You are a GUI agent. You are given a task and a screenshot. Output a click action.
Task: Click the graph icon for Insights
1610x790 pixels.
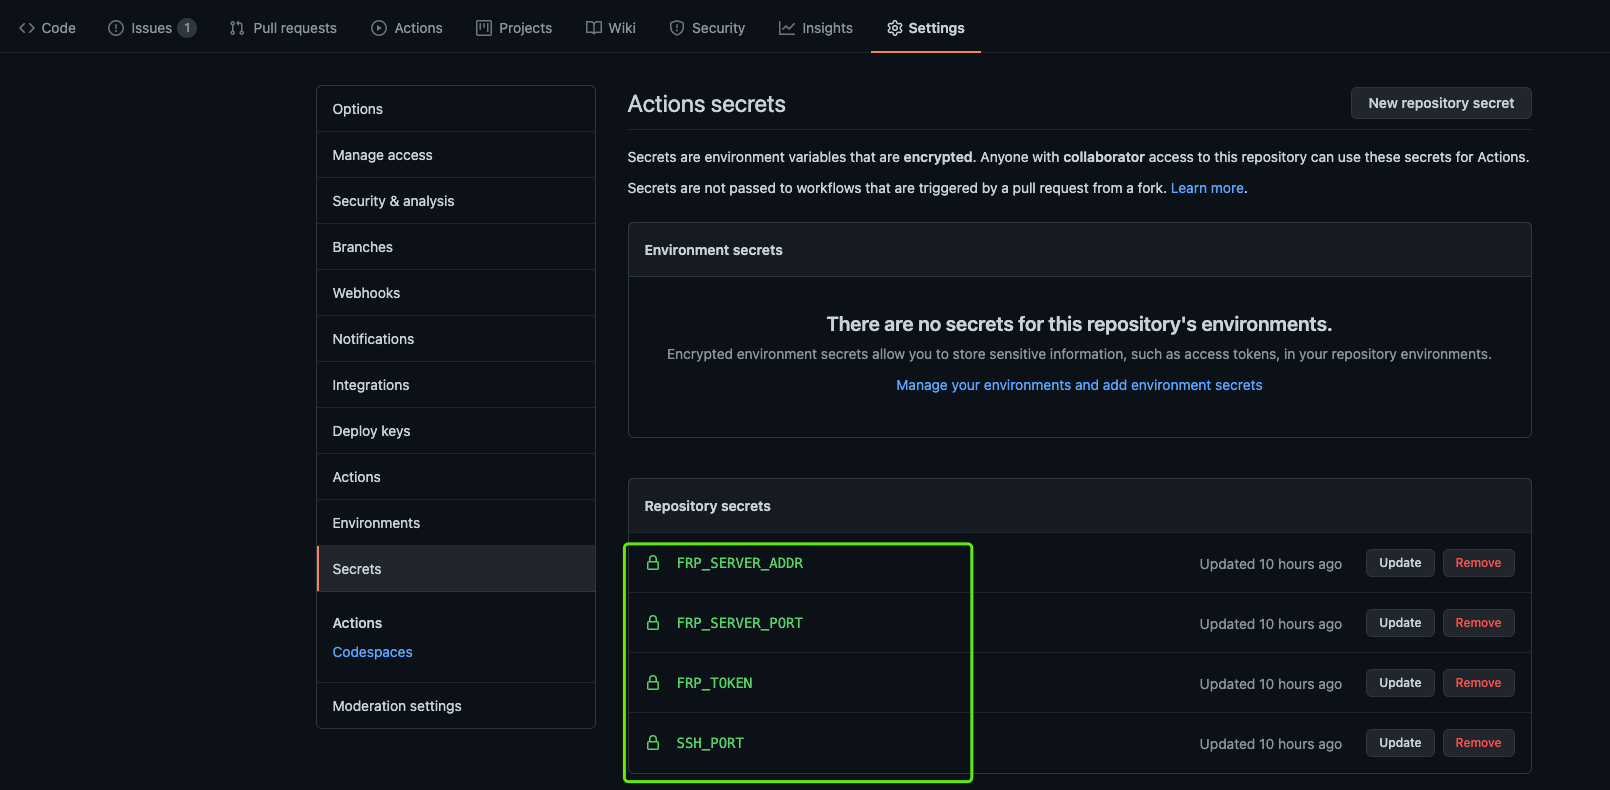click(x=787, y=28)
